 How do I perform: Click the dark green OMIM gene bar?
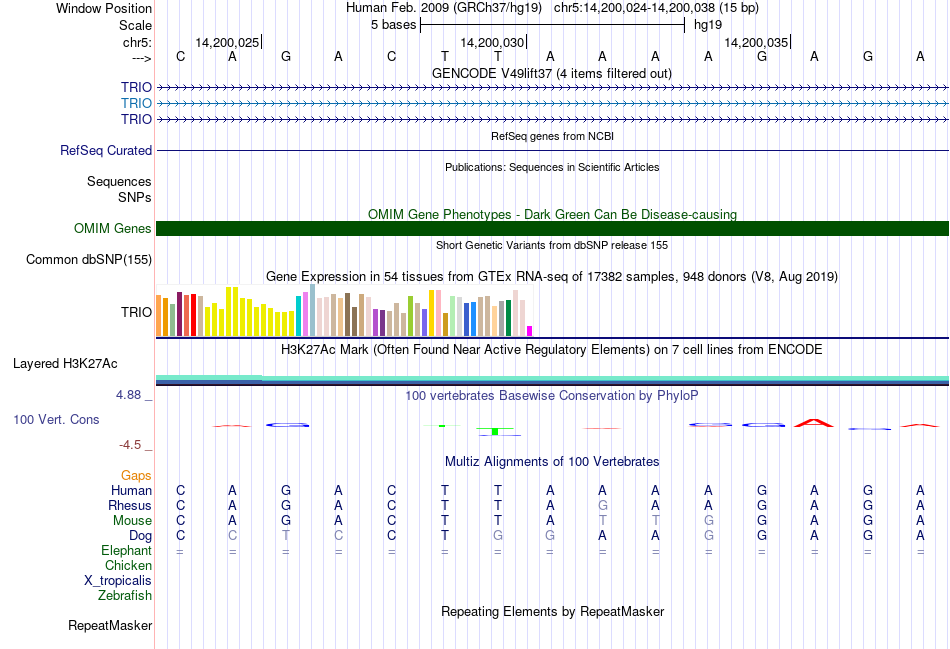coord(552,228)
